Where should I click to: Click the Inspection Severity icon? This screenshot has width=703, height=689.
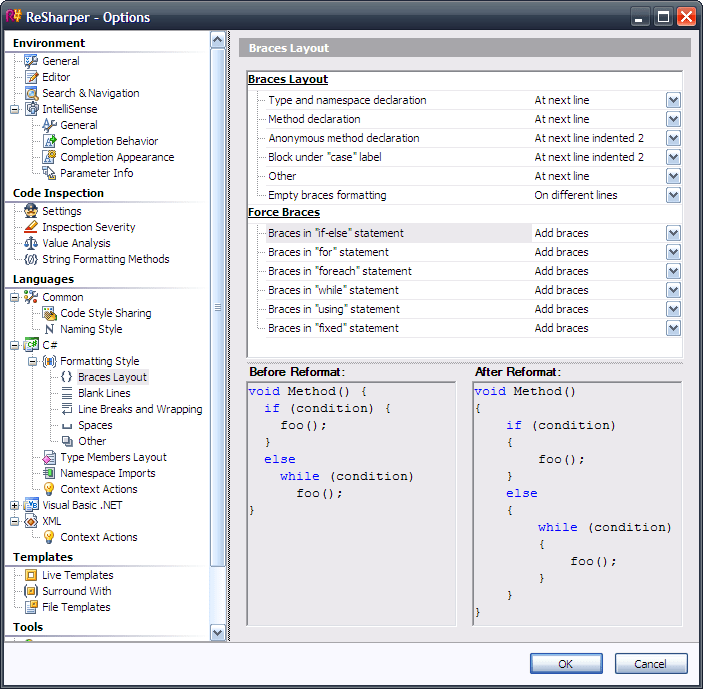click(31, 227)
